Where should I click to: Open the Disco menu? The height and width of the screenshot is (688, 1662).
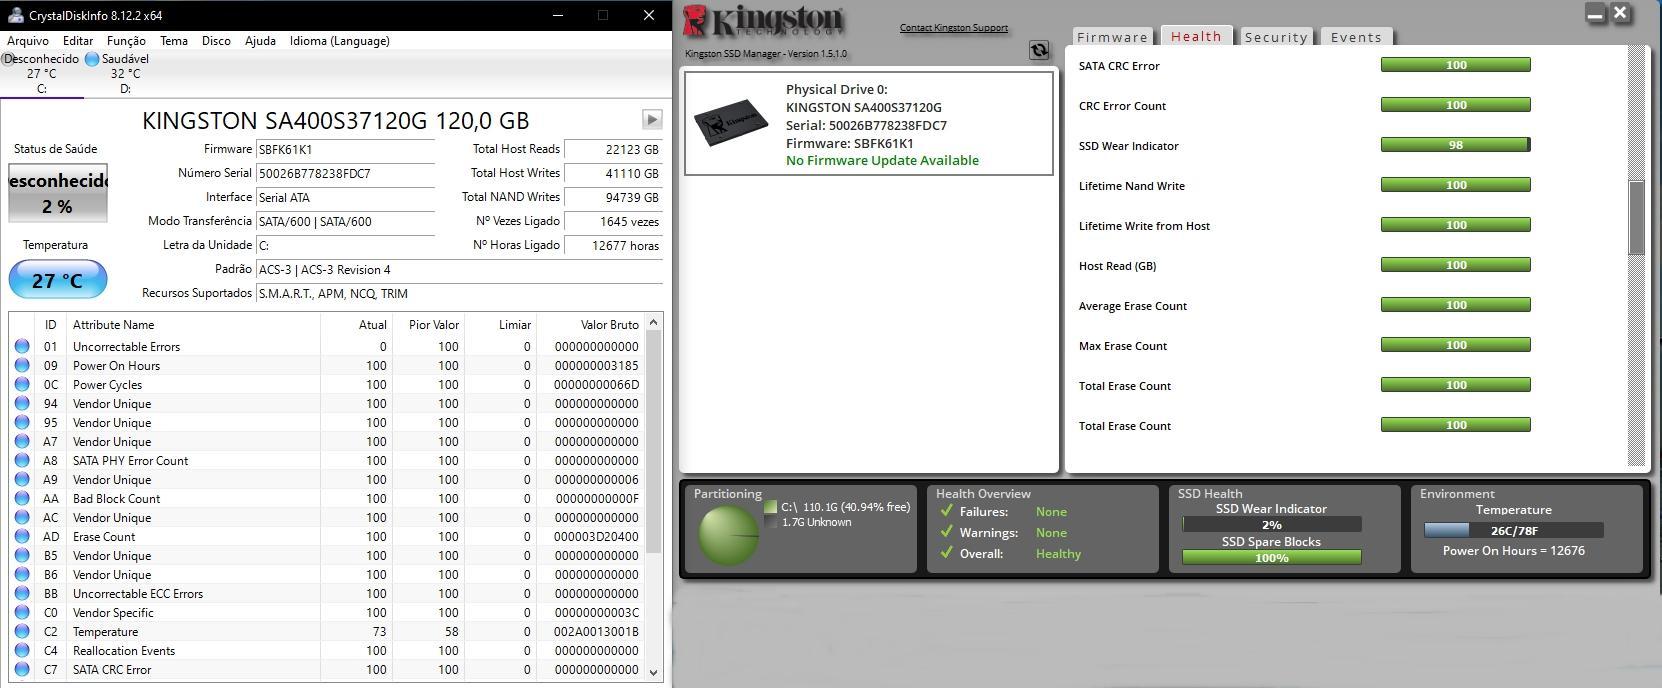(216, 41)
